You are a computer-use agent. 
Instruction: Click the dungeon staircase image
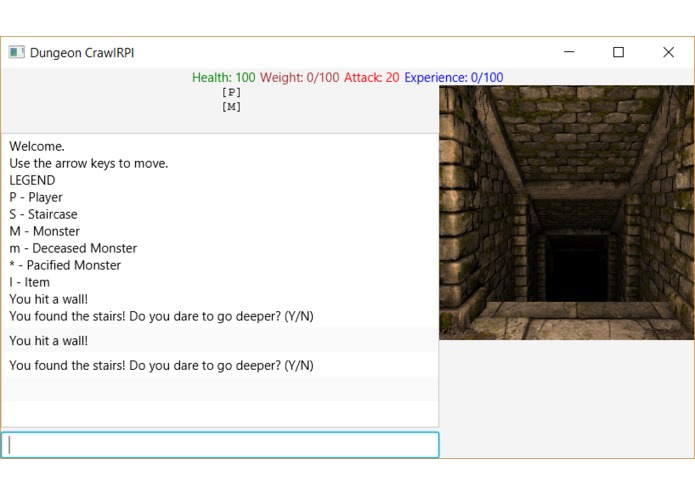click(566, 213)
